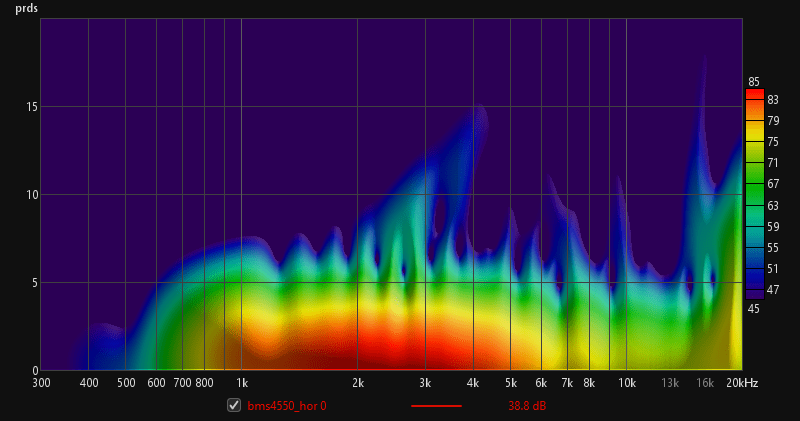Click the 4k frequency axis label

point(473,383)
